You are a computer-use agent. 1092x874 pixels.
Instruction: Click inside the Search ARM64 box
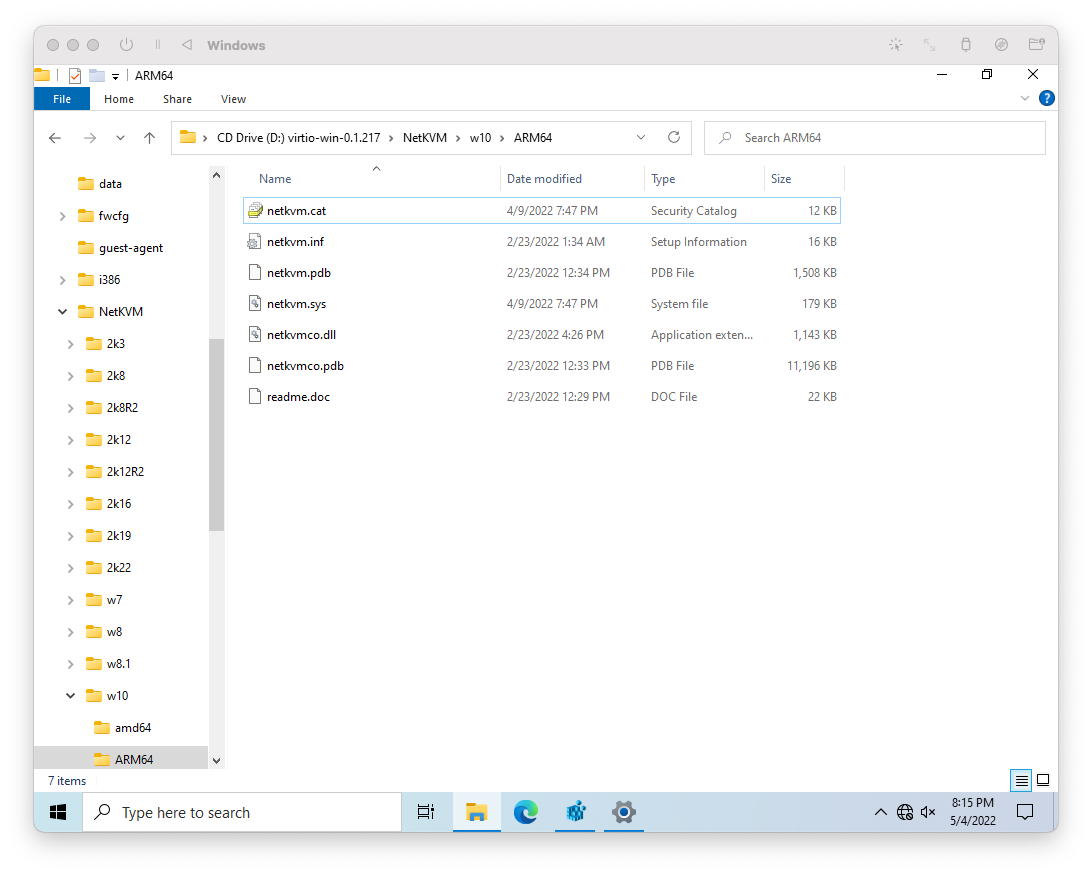(875, 137)
